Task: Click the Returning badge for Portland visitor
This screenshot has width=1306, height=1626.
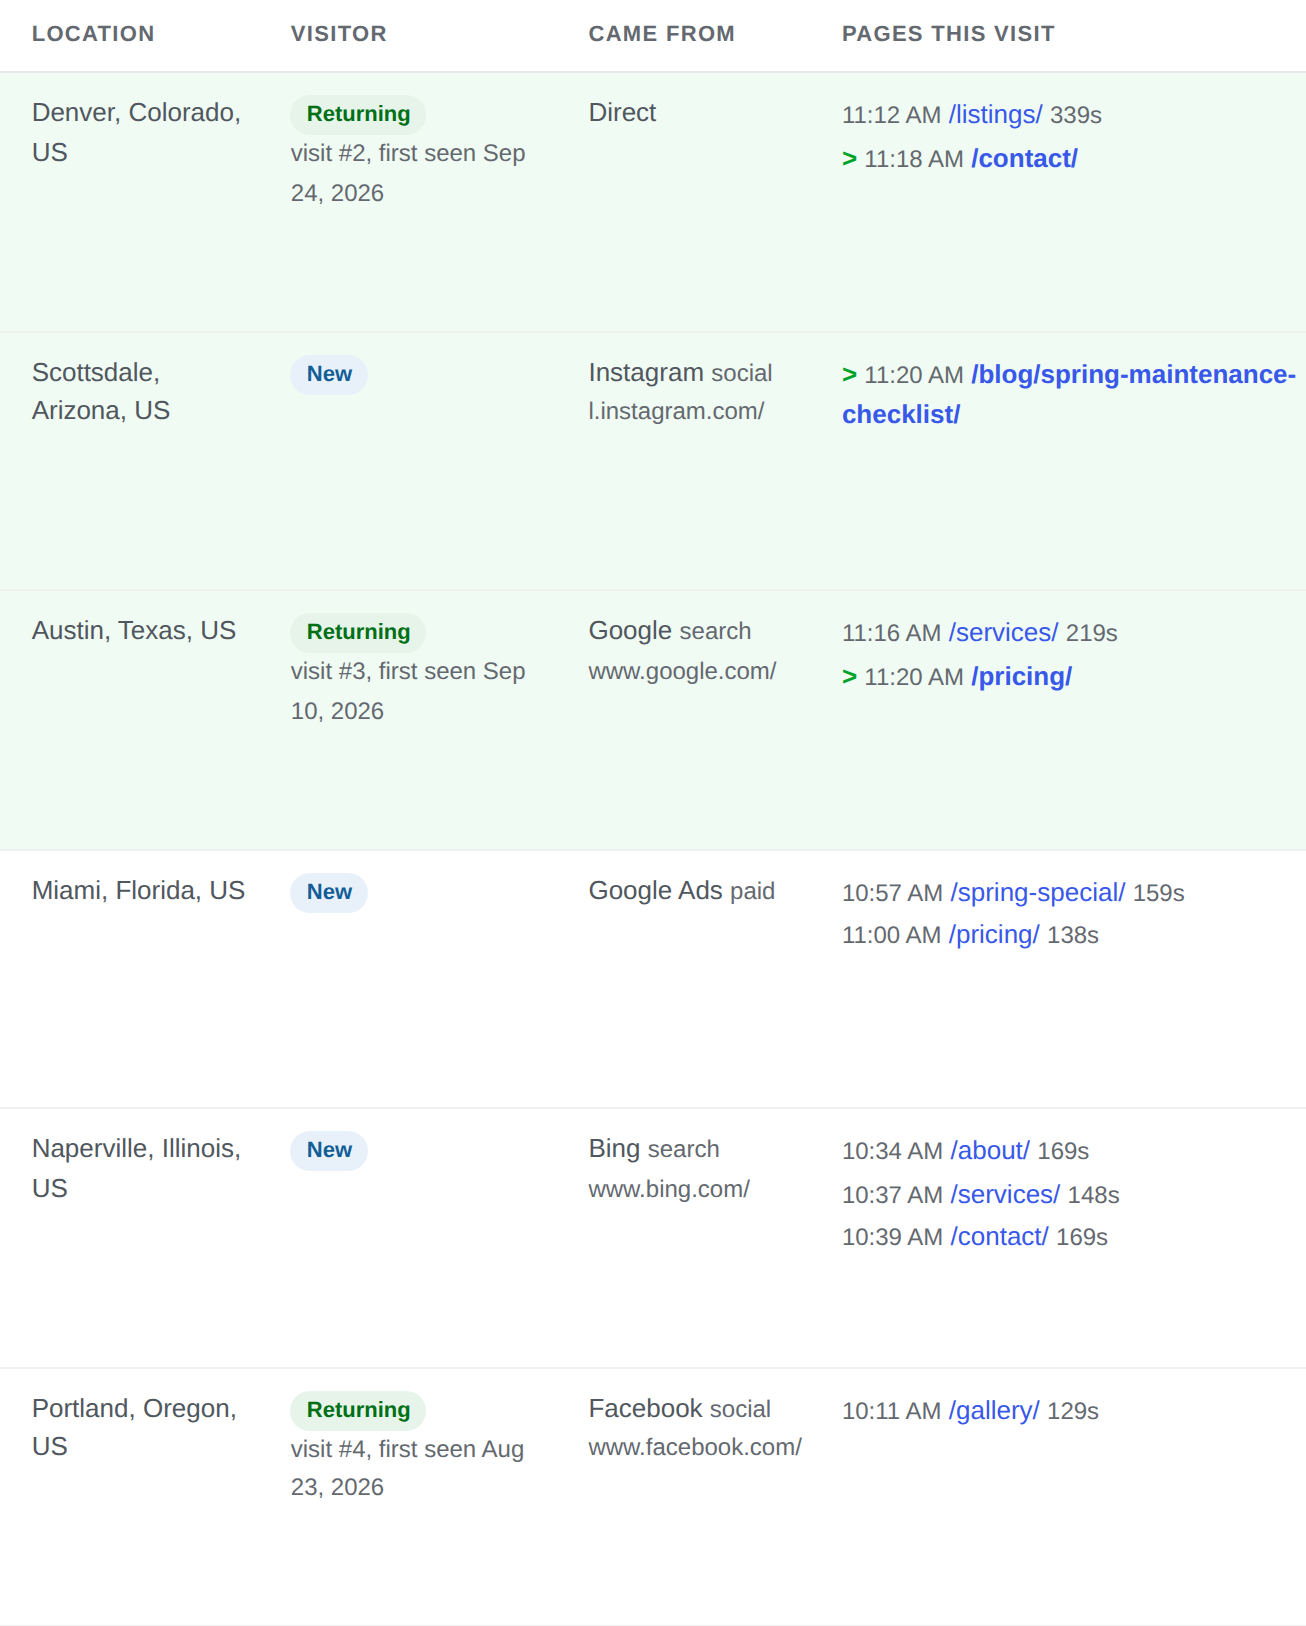Action: pyautogui.click(x=358, y=1410)
